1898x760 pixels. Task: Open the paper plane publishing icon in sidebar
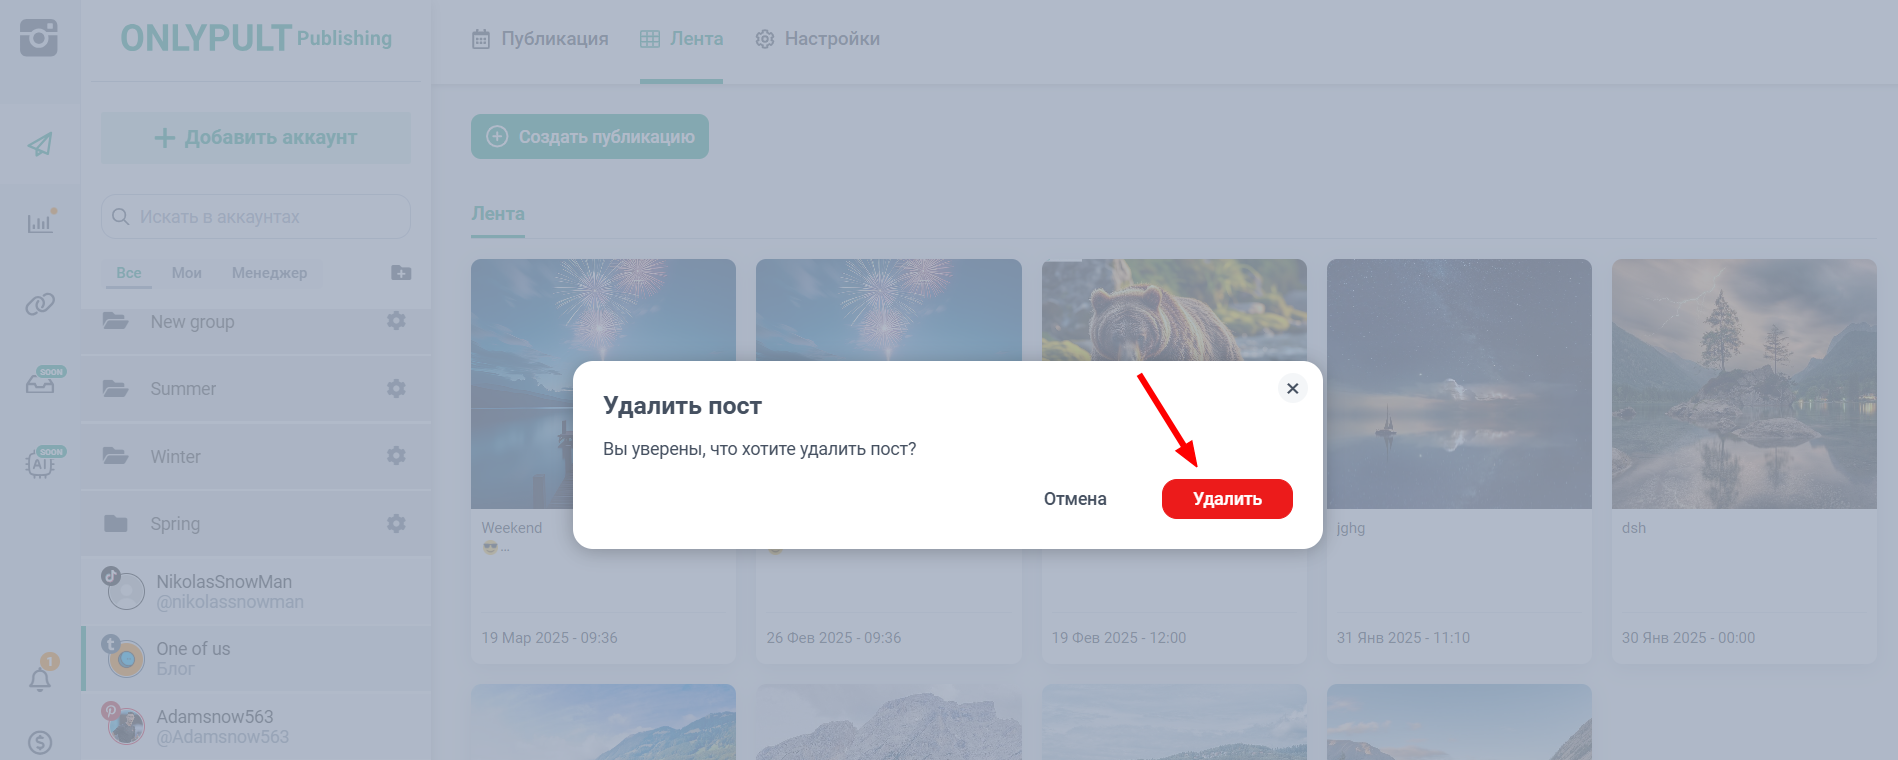click(x=40, y=145)
